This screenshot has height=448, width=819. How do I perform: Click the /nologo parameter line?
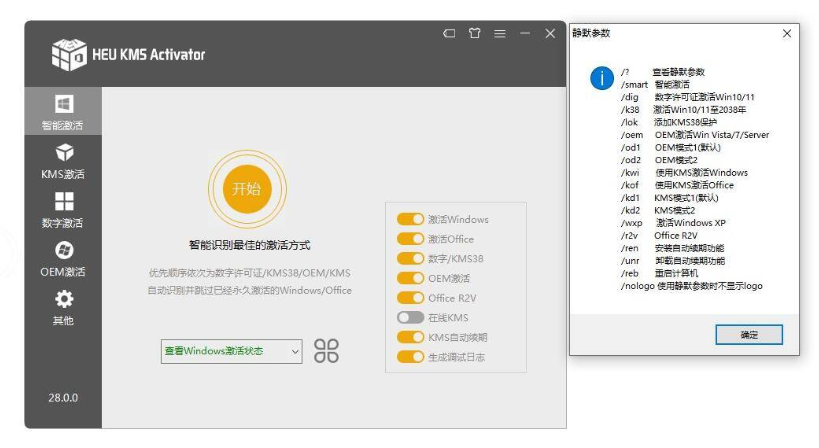pos(692,286)
